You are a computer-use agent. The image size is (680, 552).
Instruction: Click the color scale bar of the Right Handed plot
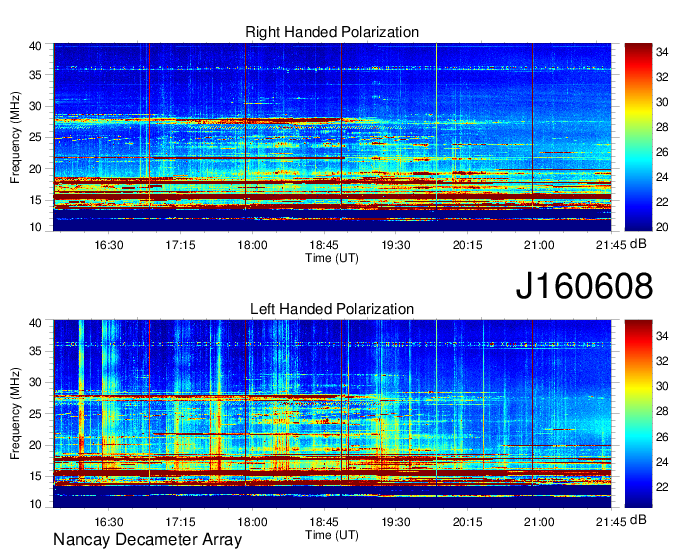638,137
